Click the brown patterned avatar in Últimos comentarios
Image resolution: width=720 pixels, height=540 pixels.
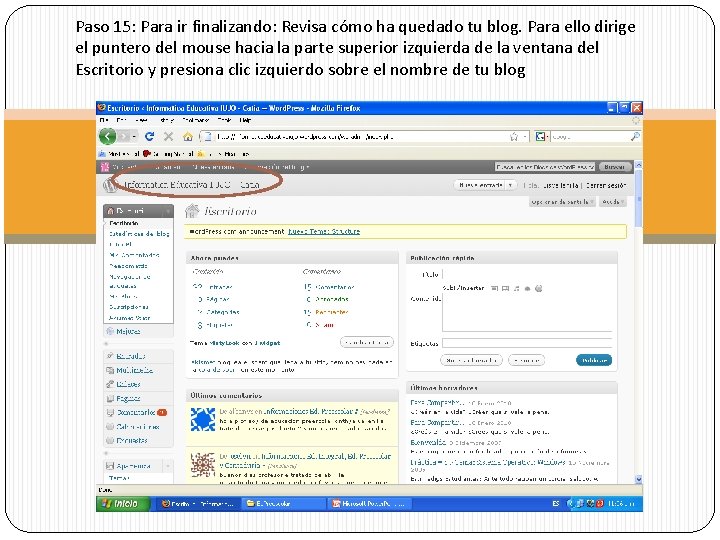point(202,464)
